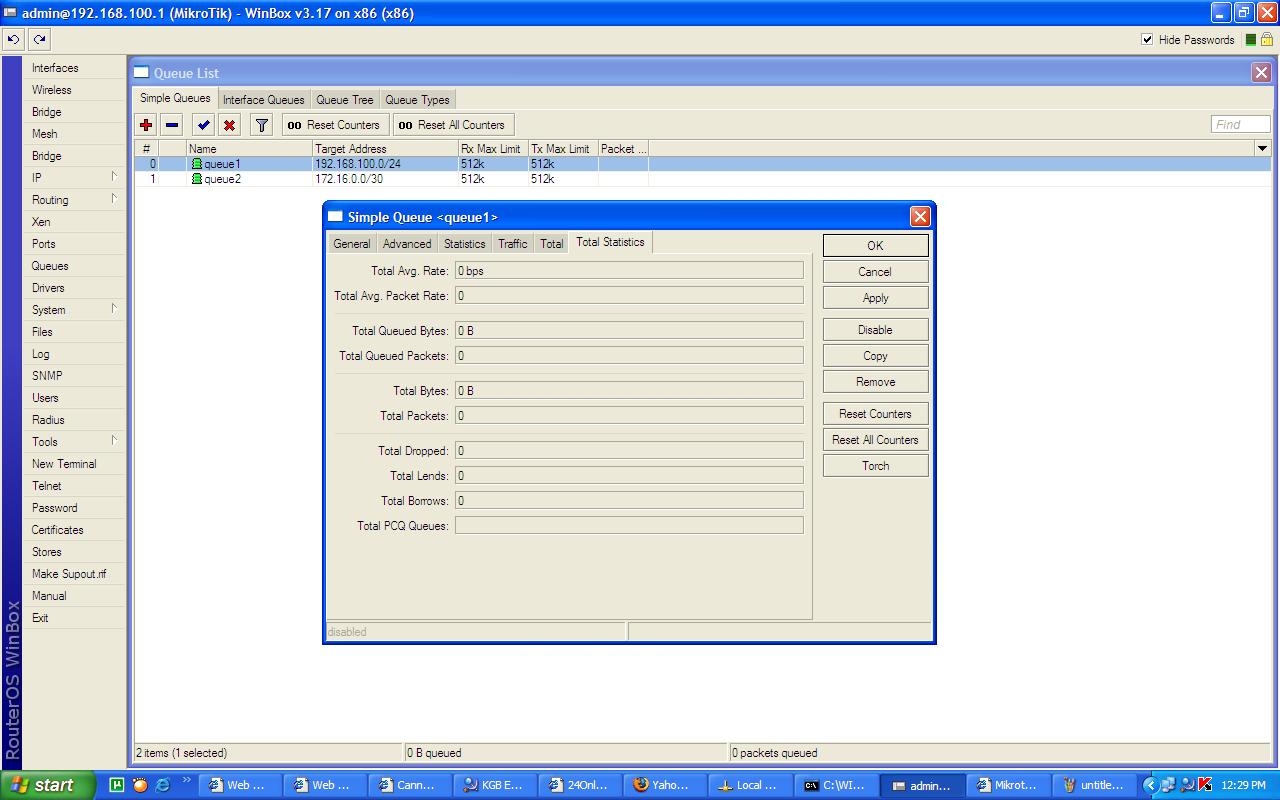Click the Undo arrow icon

(x=13, y=39)
